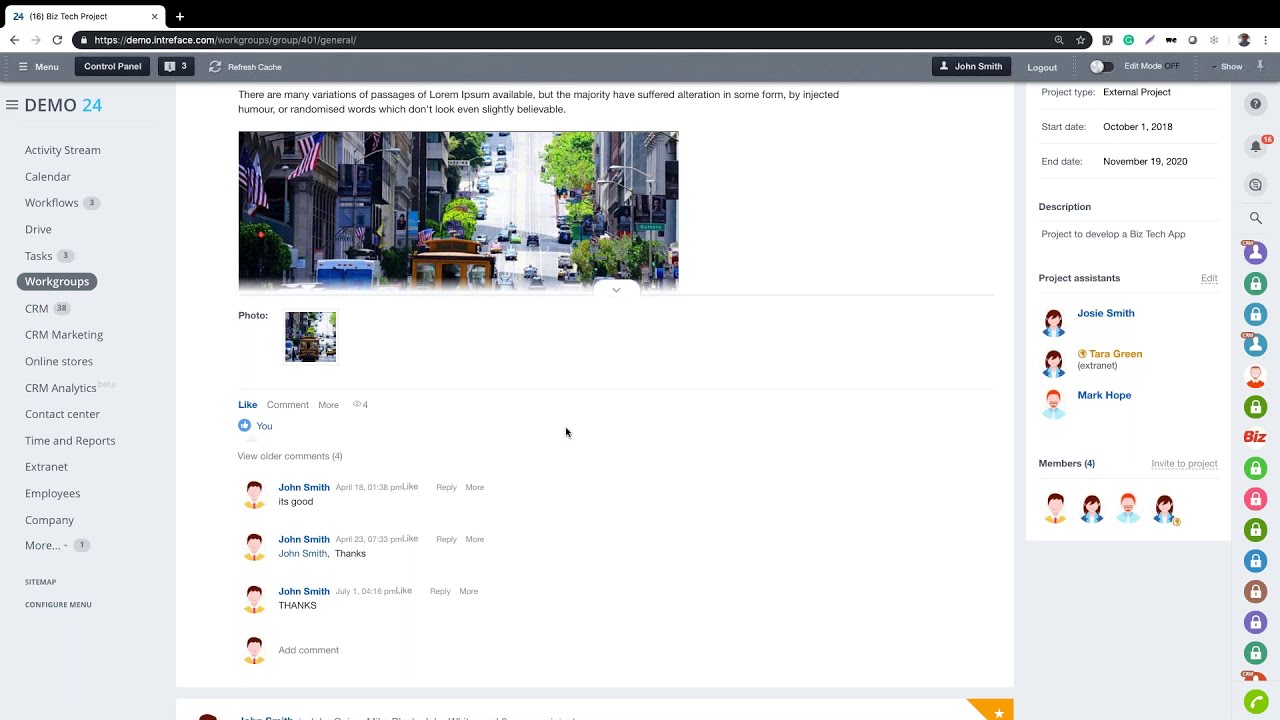Open the Grammarly extension icon
The width and height of the screenshot is (1280, 720).
[1128, 40]
